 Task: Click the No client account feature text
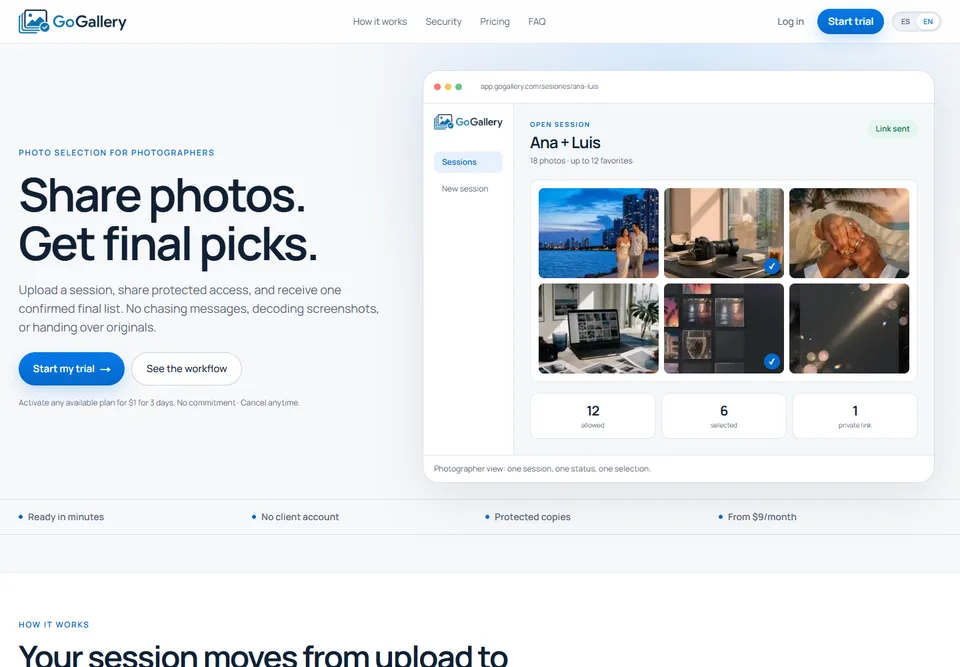pos(300,517)
